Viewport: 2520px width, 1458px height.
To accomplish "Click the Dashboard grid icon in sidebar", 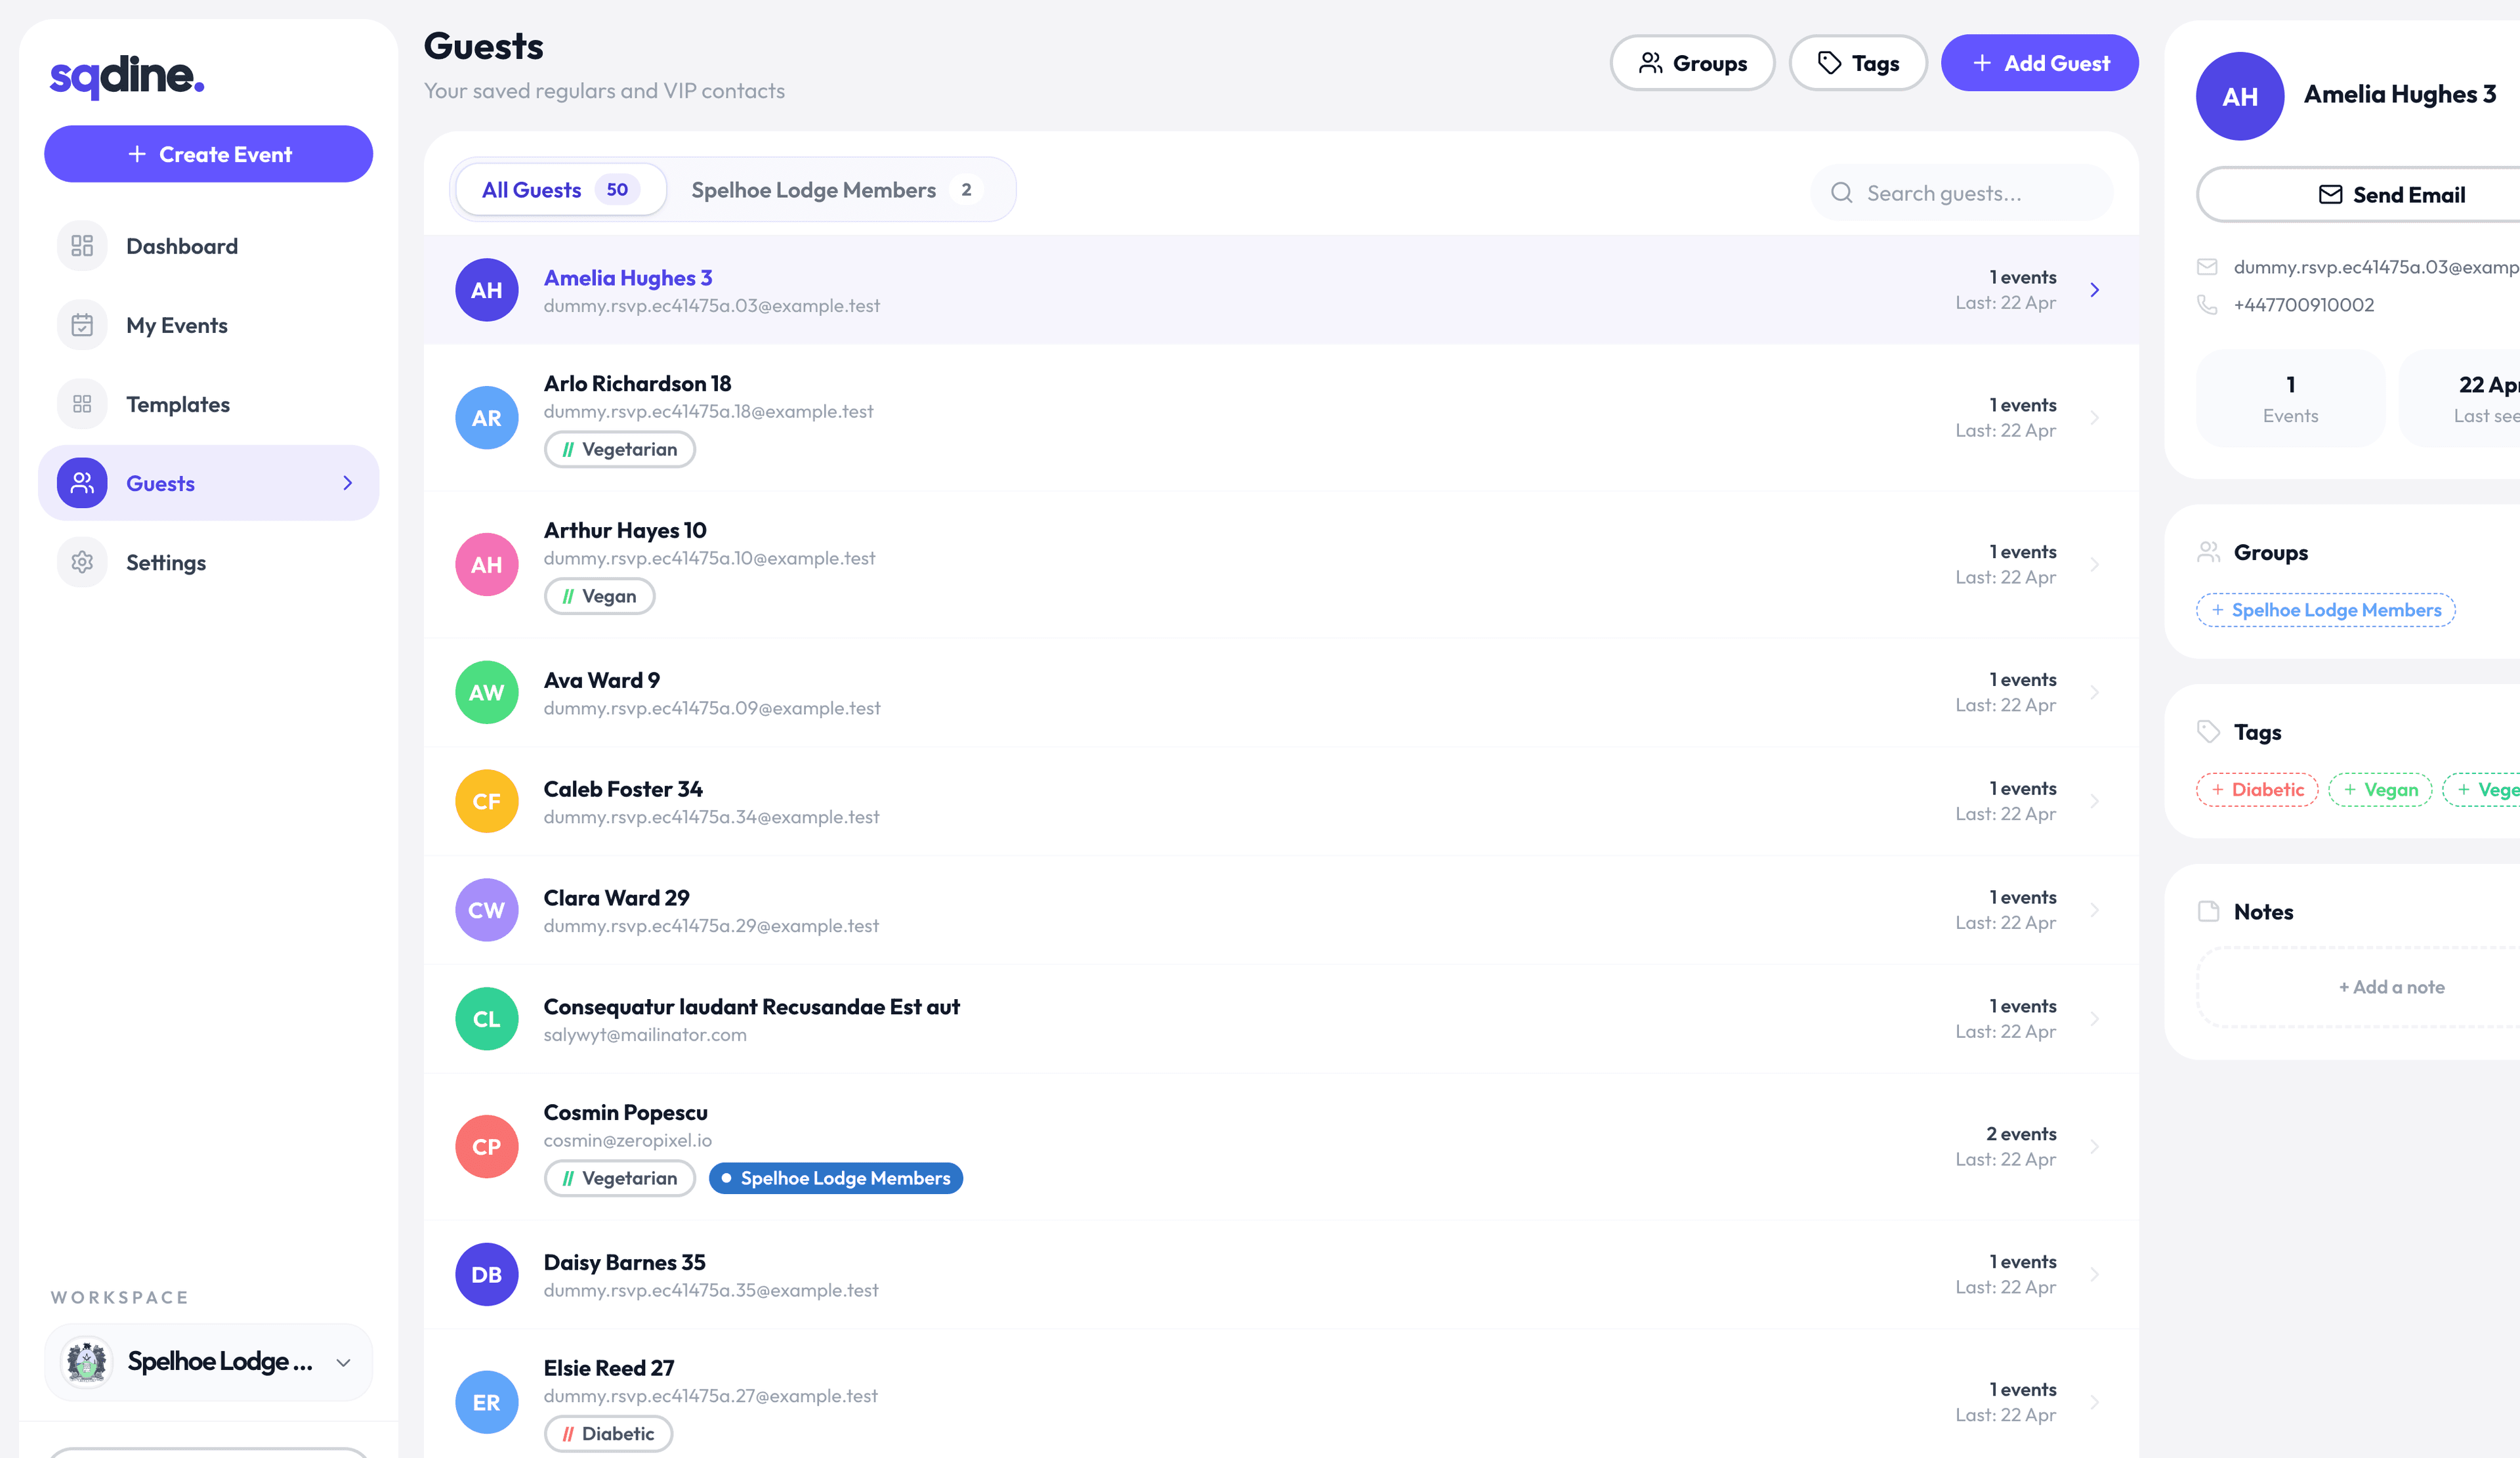I will pos(82,246).
